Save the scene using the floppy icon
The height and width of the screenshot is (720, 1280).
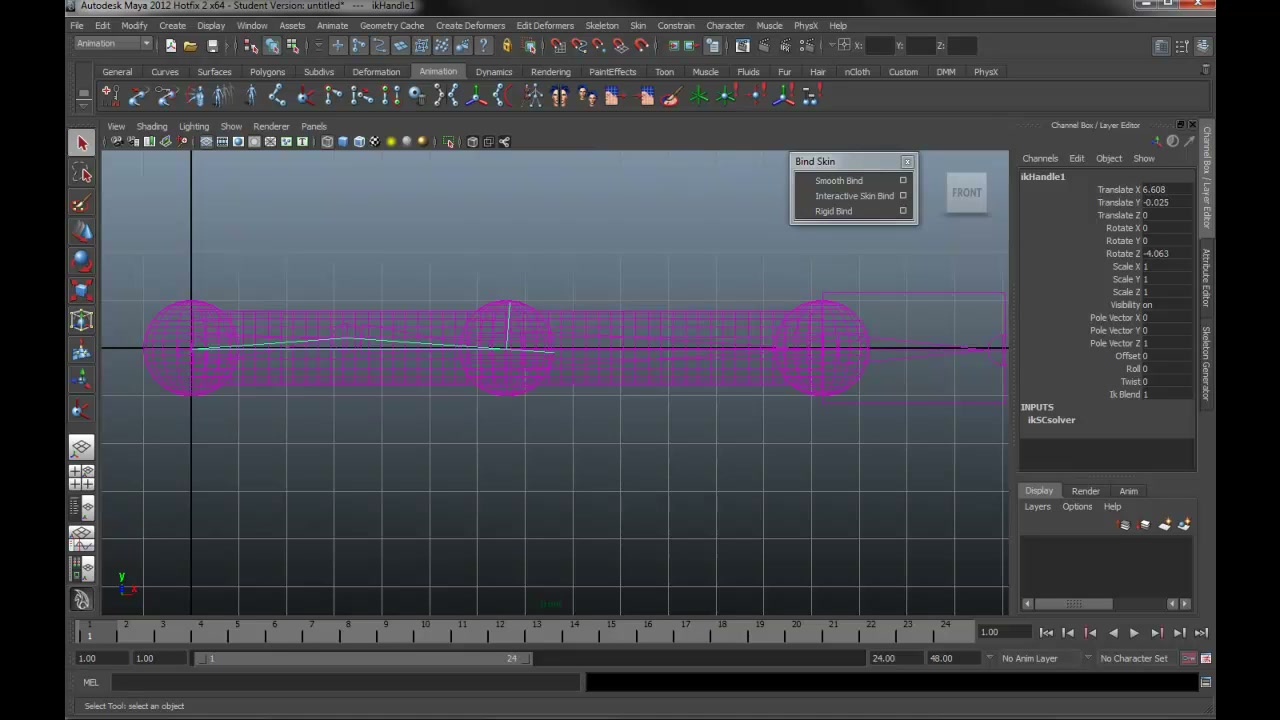212,45
